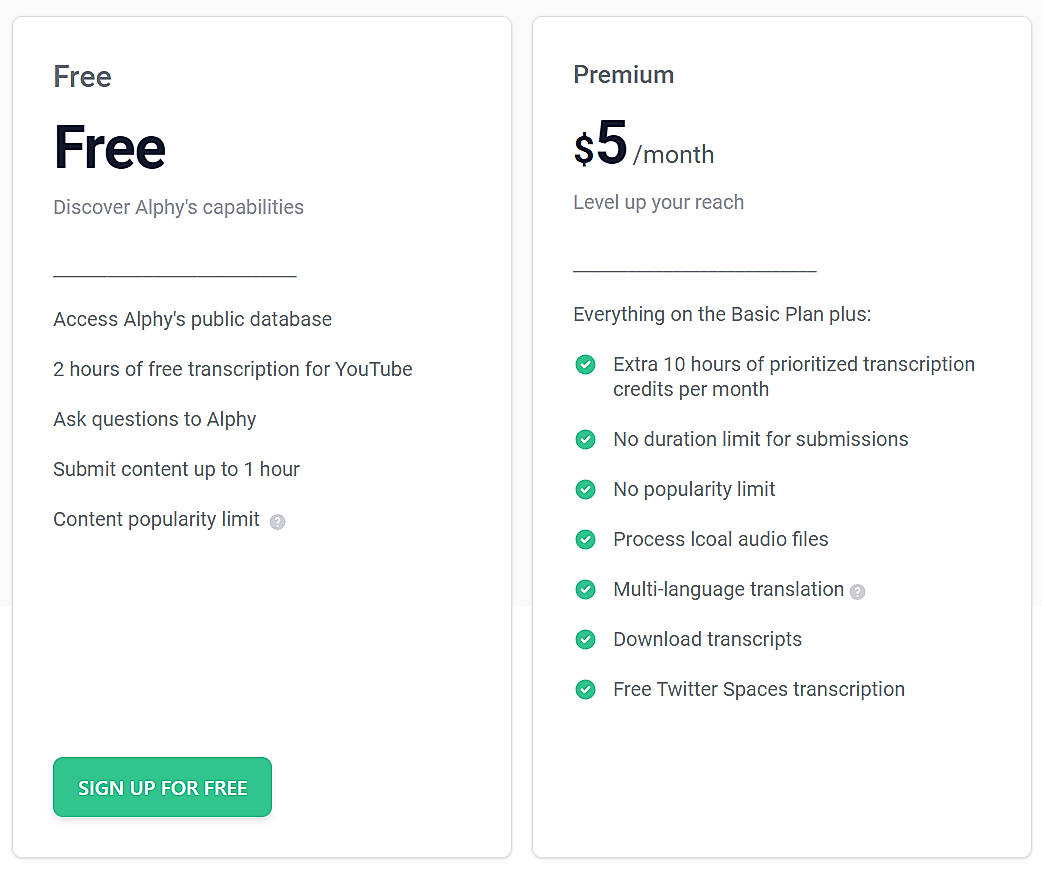Select the checkmark beside No popularity limit
The image size is (1042, 874).
(585, 489)
